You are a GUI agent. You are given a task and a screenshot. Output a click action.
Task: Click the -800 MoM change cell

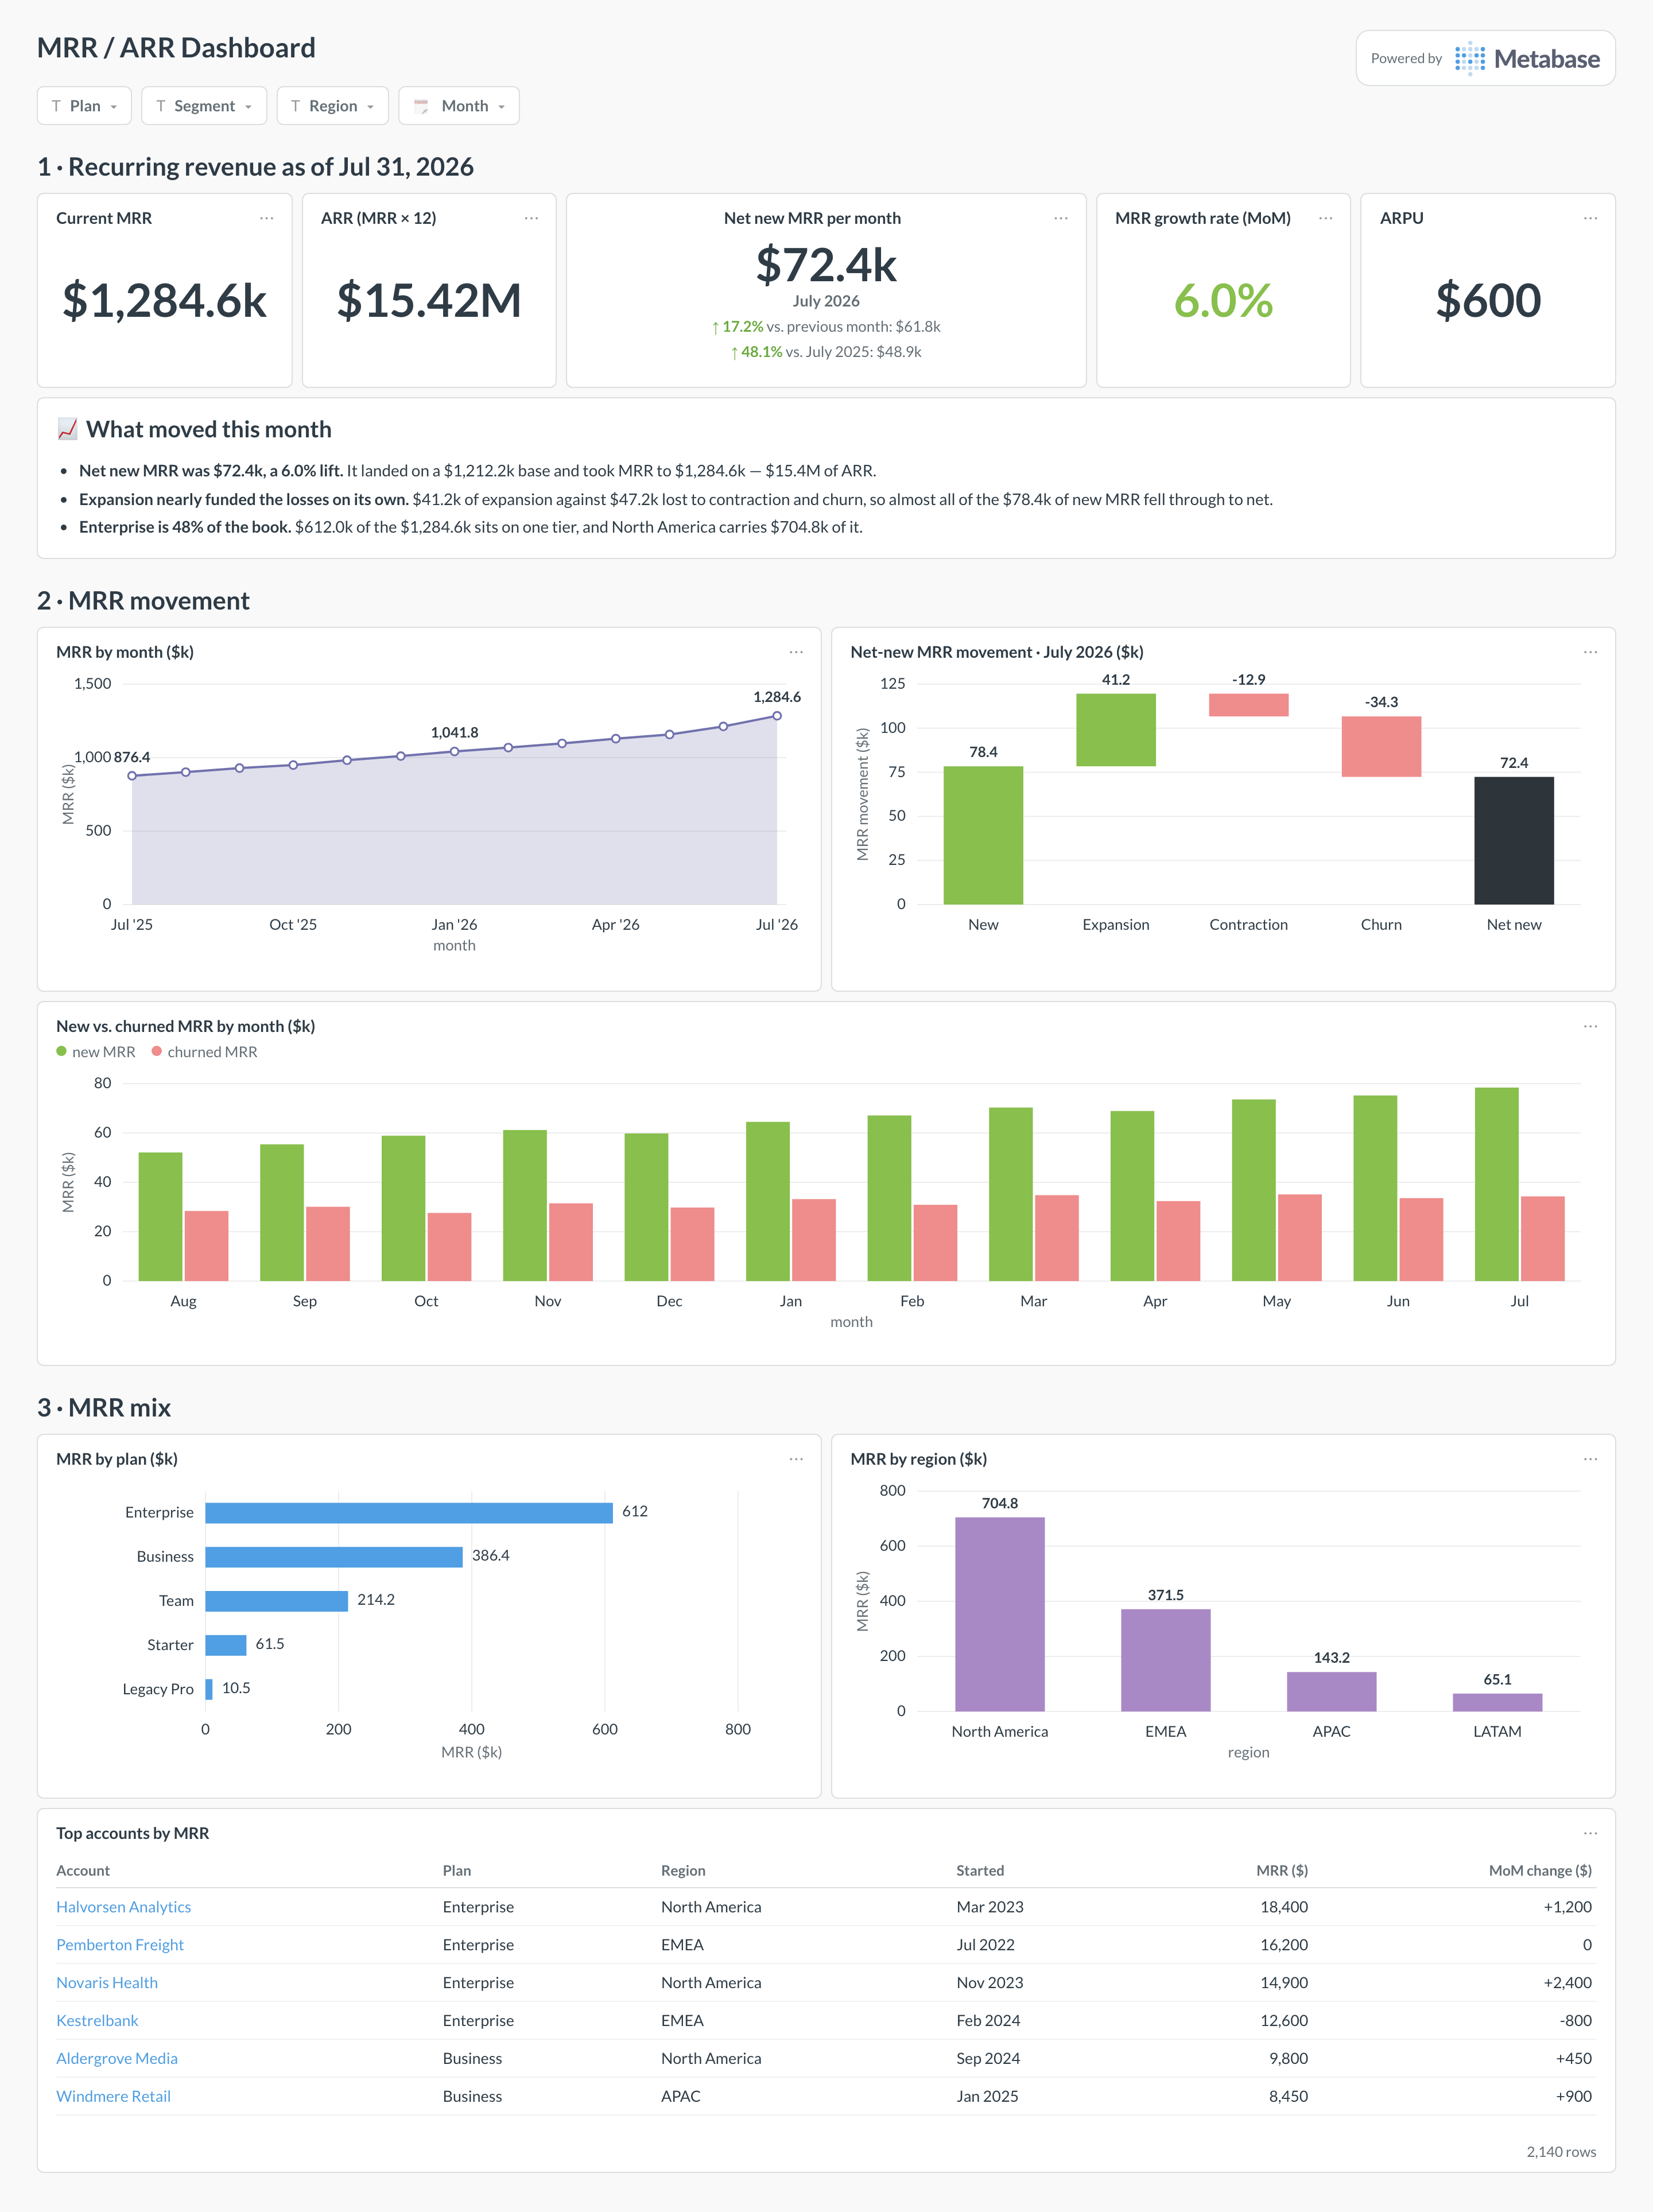(1576, 2021)
